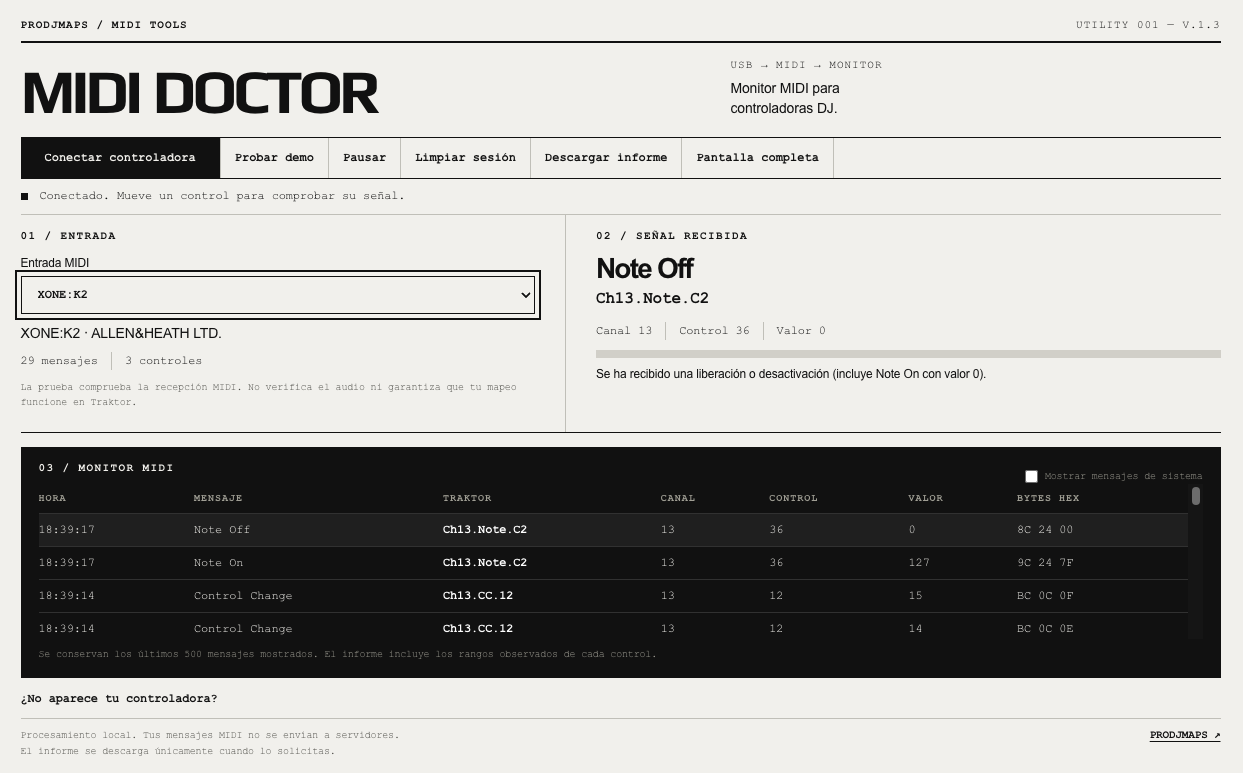Clear the session with Limpiar sesión
The image size is (1243, 773).
465,158
